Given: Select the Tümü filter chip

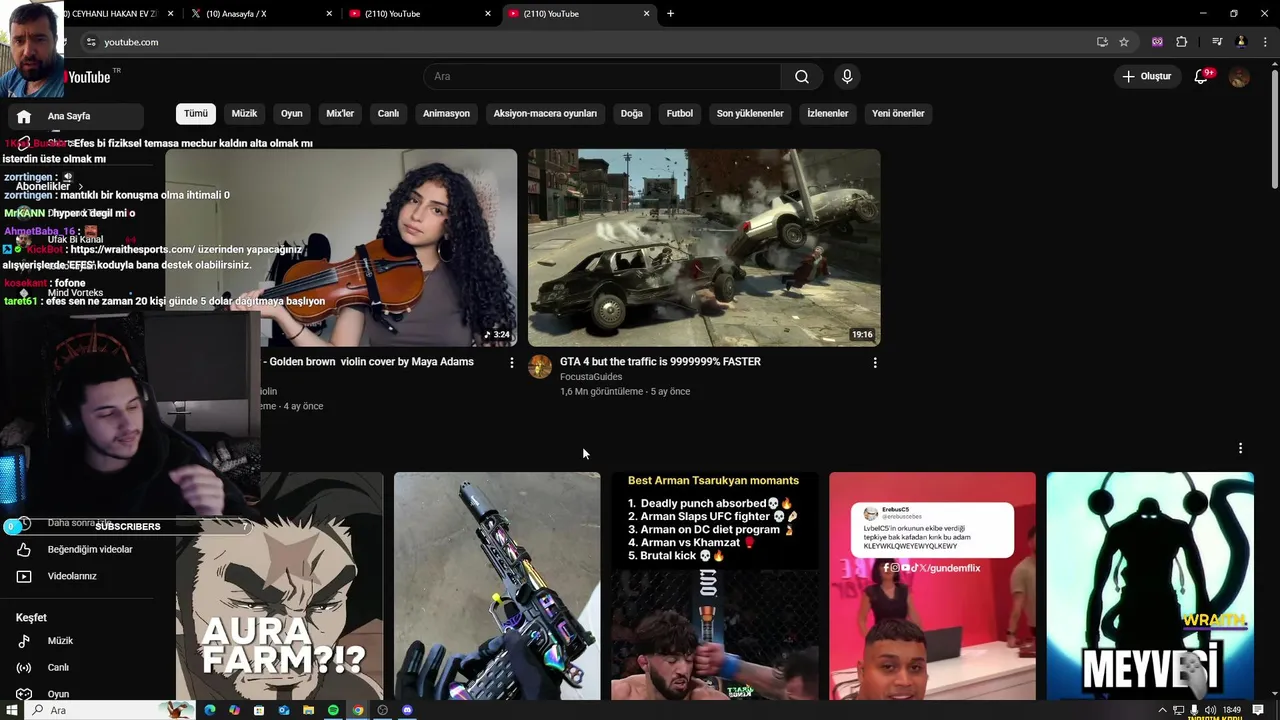Looking at the screenshot, I should (x=196, y=114).
